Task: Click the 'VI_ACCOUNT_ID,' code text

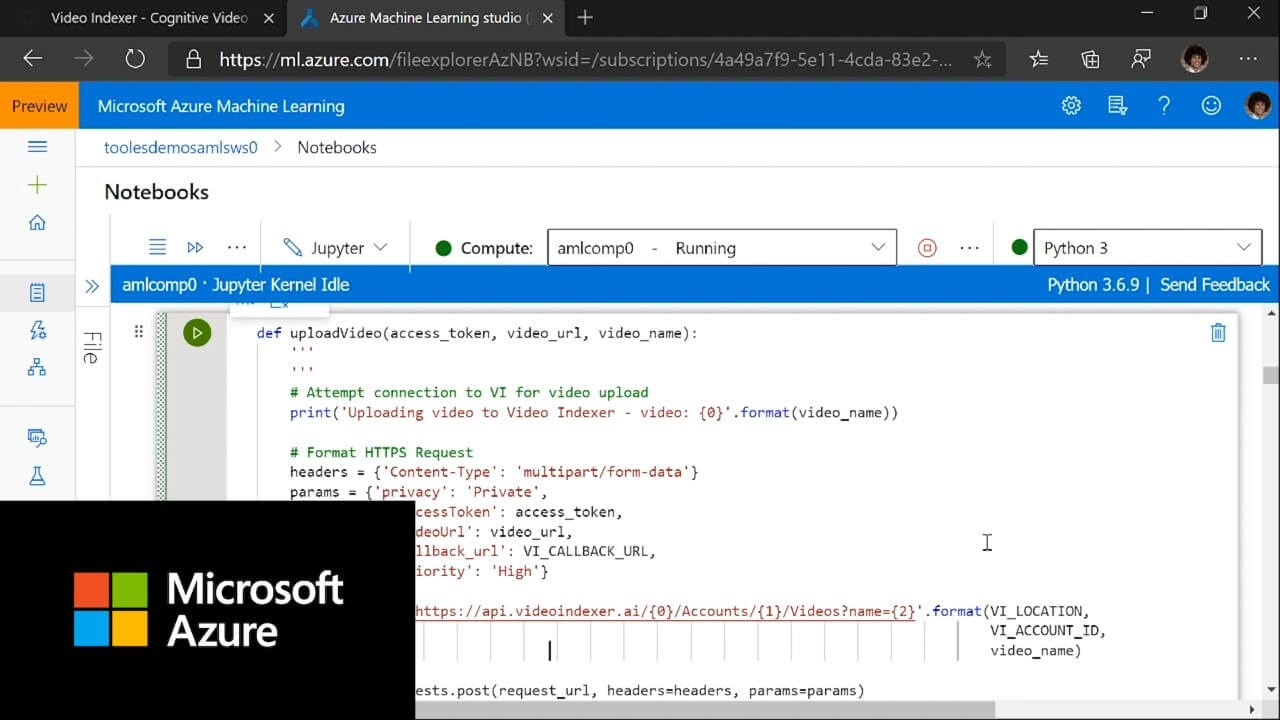Action: point(1048,631)
